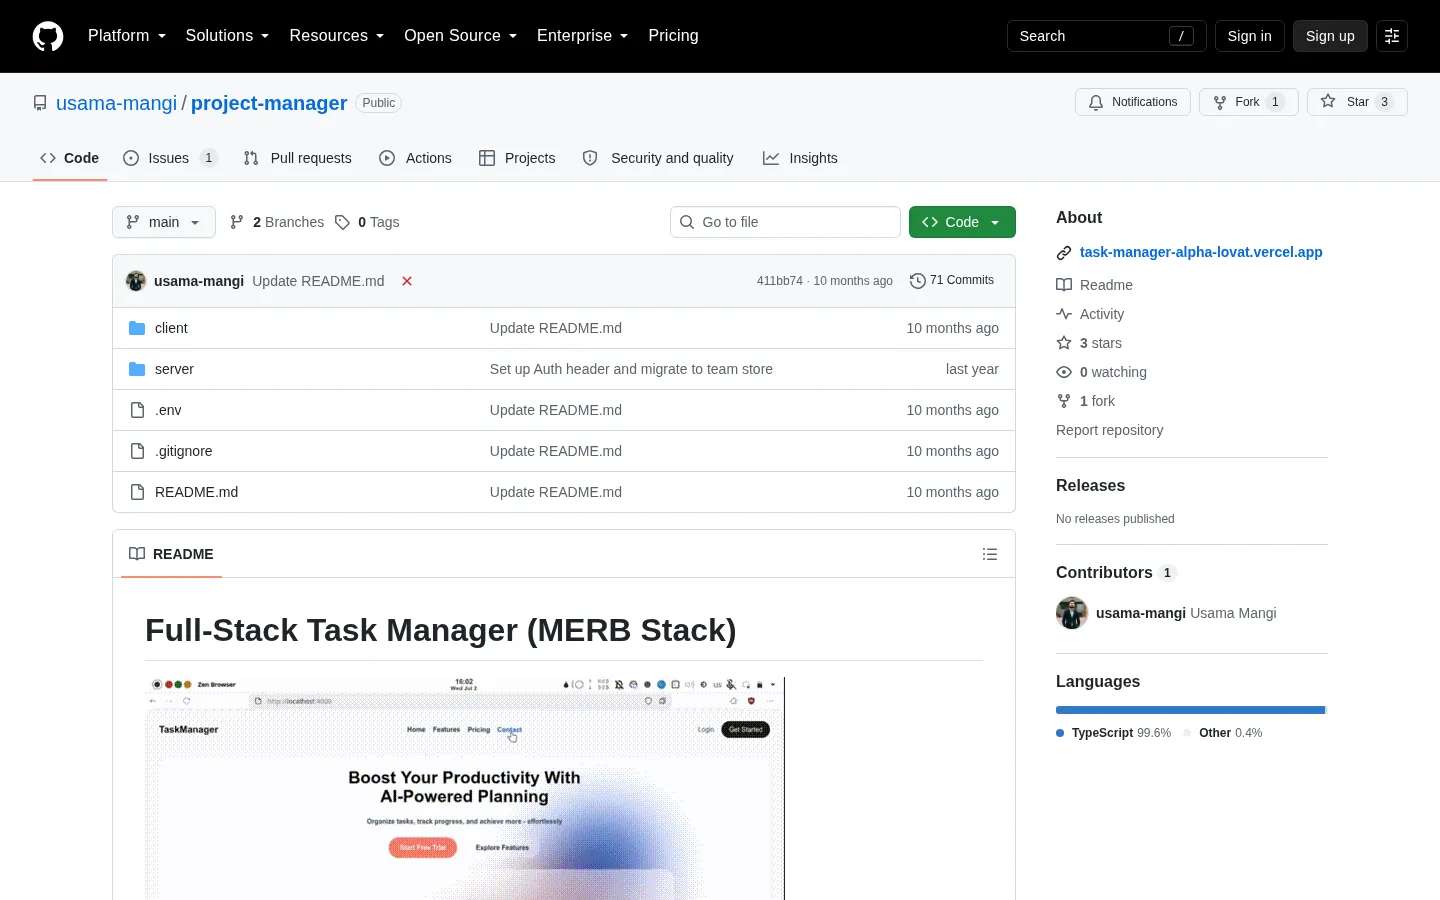The height and width of the screenshot is (900, 1440).
Task: View 0 Tags
Action: (x=367, y=222)
